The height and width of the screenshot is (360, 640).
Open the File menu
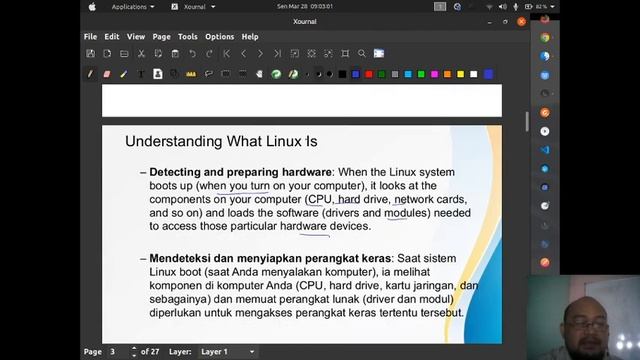(x=90, y=37)
